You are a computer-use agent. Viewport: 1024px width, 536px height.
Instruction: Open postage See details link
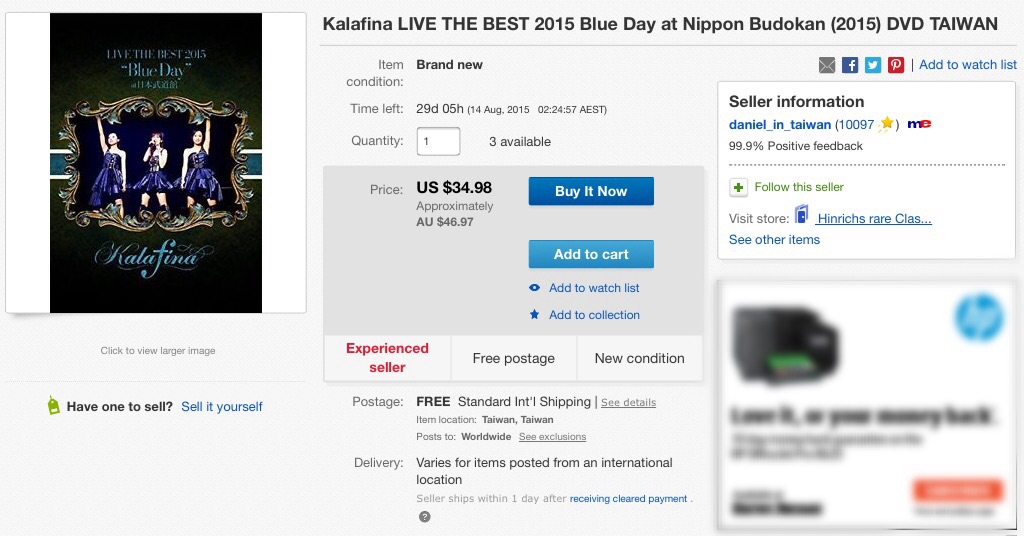point(628,403)
